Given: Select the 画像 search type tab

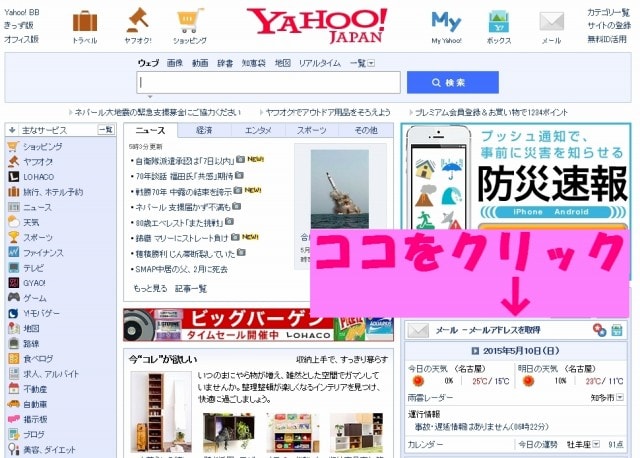Looking at the screenshot, I should (x=175, y=63).
